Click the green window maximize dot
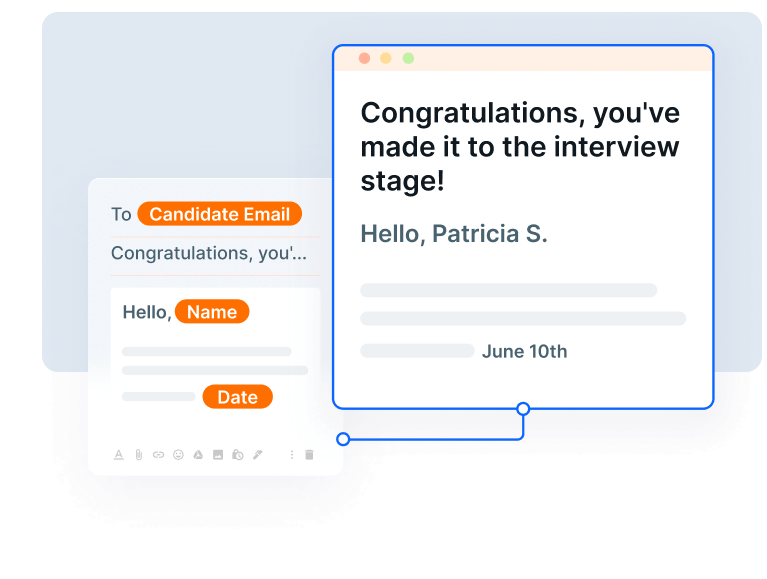Screen dimensions: 767x579 pos(408,58)
